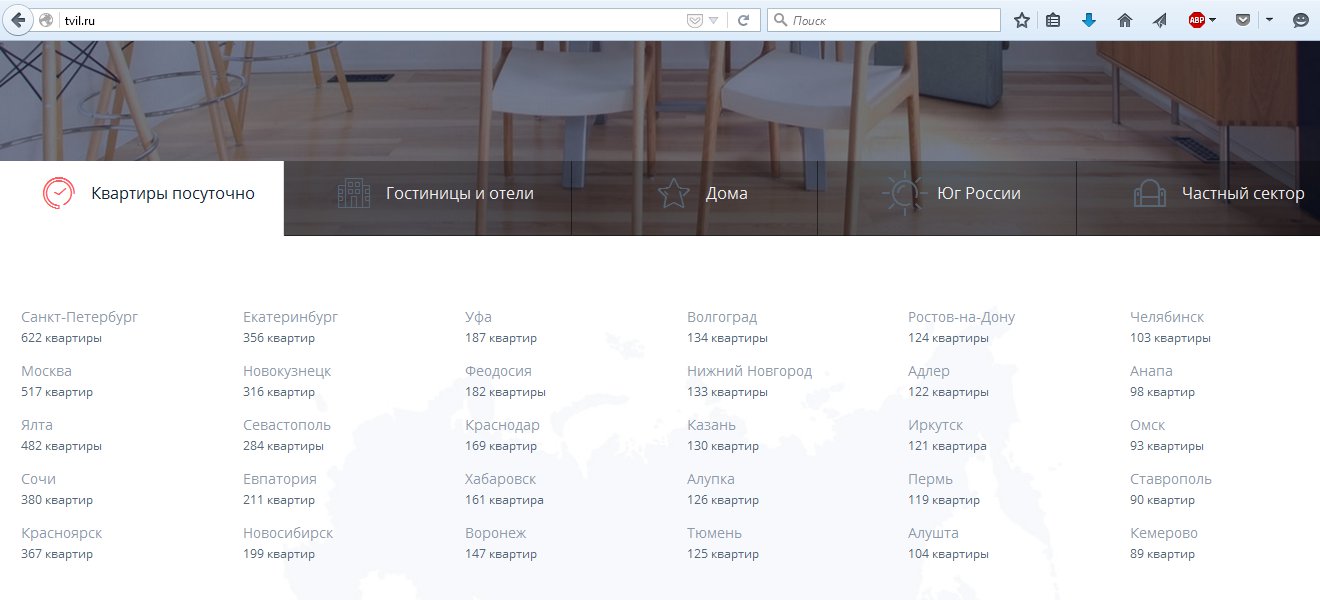Open the Анапа city link
Viewport: 1320px width, 600px height.
pos(1151,371)
